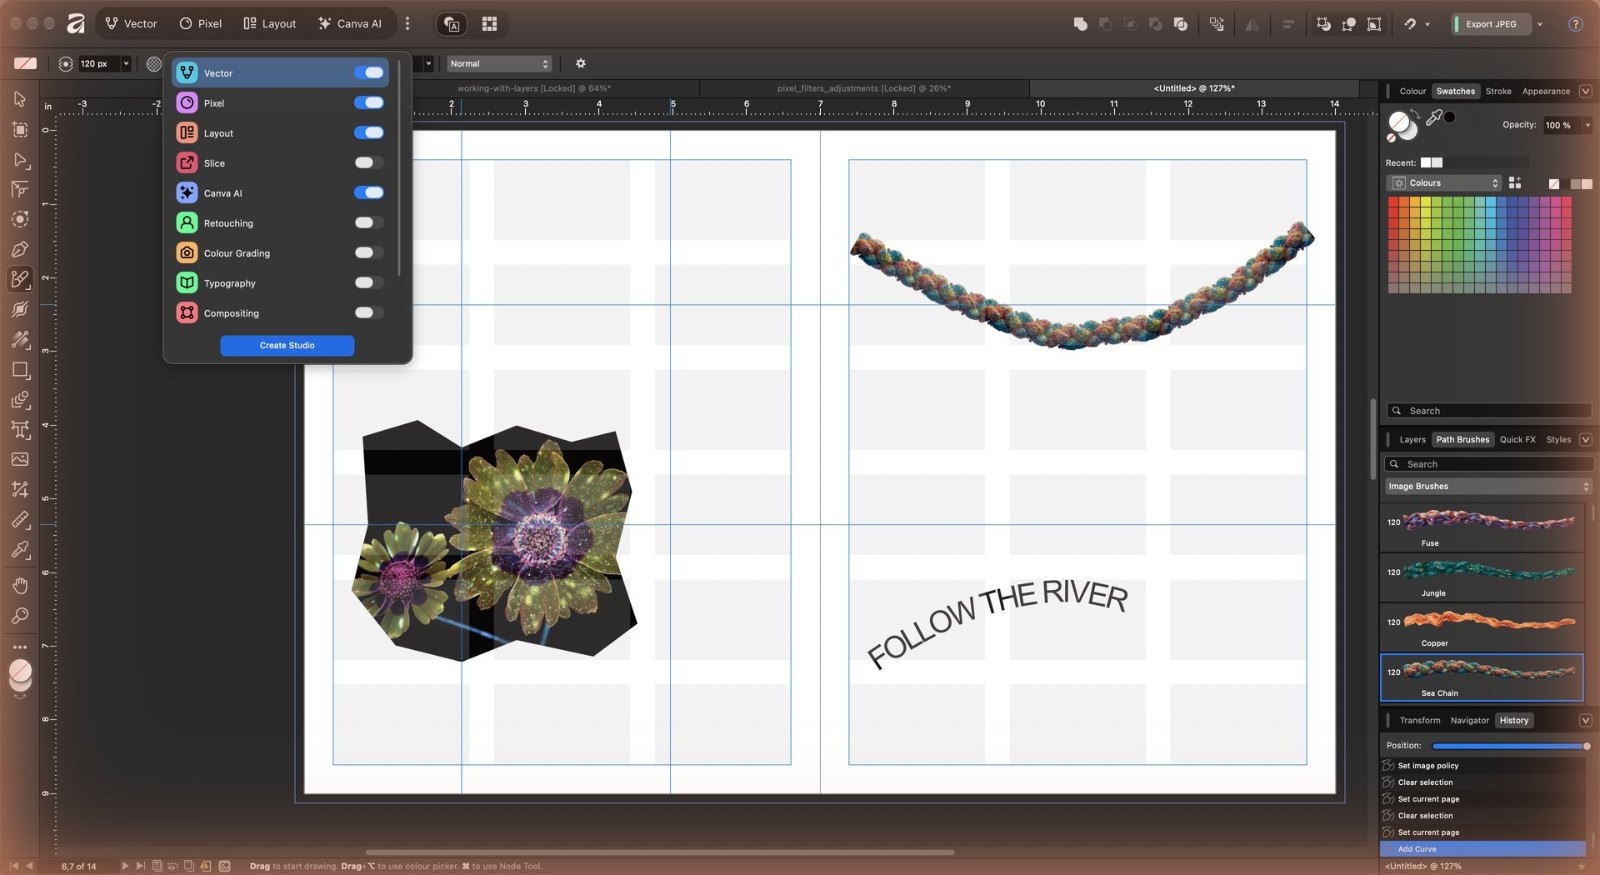Select the Colour Picker eyedropper tool
1600x875 pixels.
point(20,549)
